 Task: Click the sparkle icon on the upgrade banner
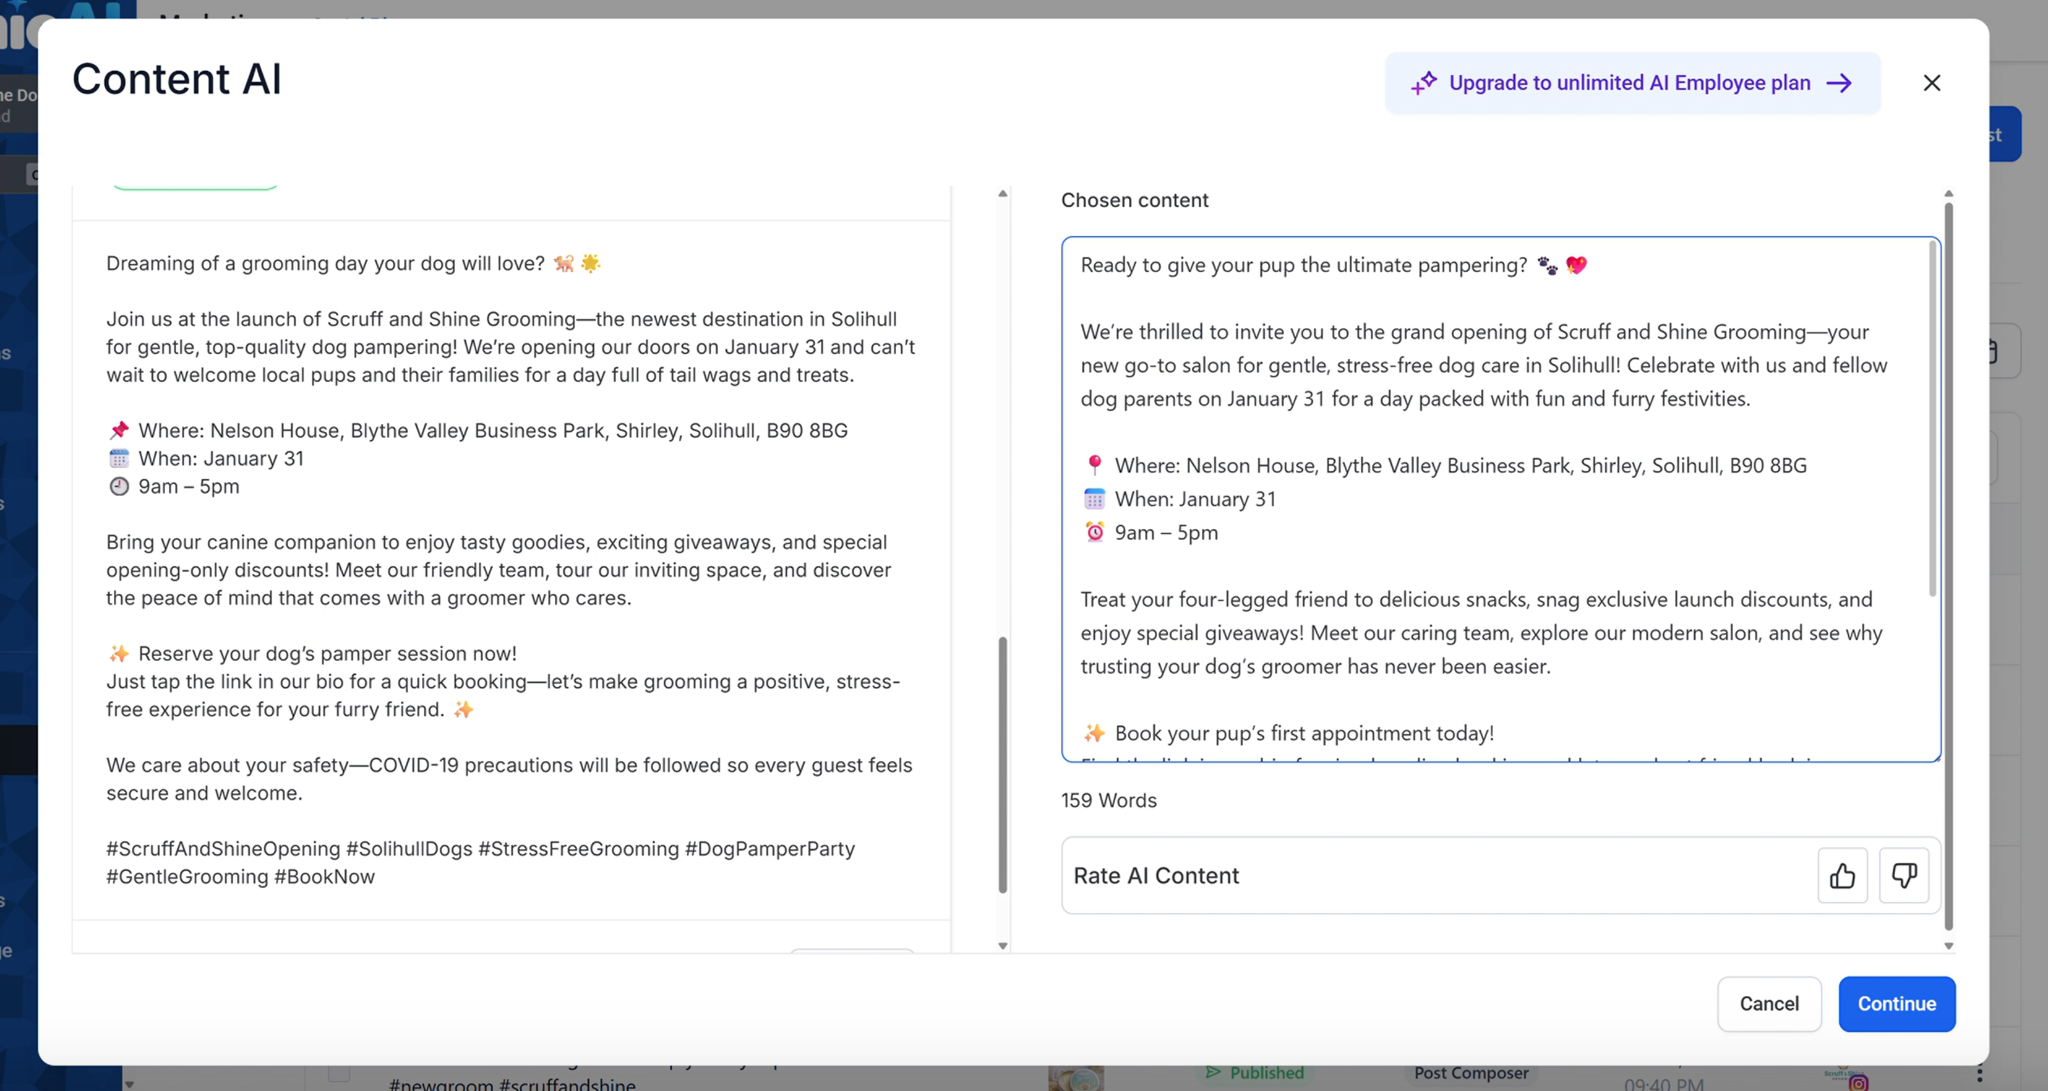point(1424,83)
